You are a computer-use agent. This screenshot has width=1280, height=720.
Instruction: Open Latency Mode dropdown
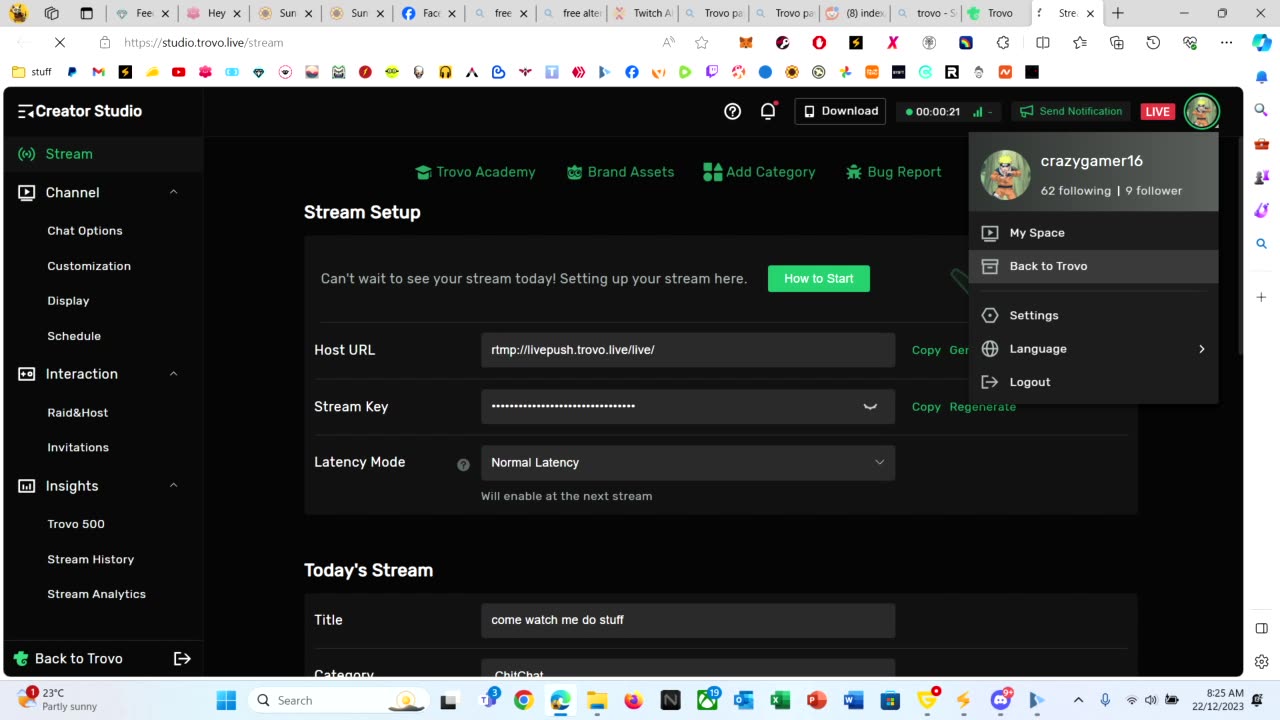pyautogui.click(x=688, y=463)
